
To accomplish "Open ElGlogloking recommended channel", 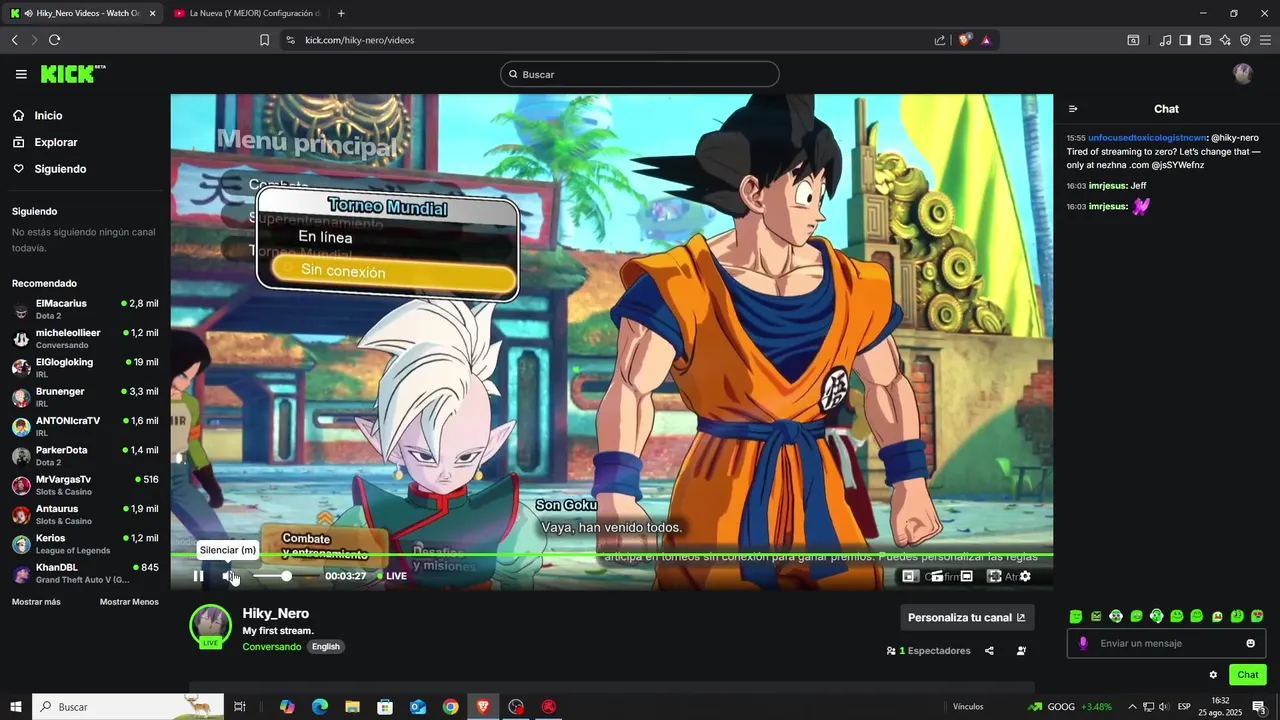I will click(85, 367).
